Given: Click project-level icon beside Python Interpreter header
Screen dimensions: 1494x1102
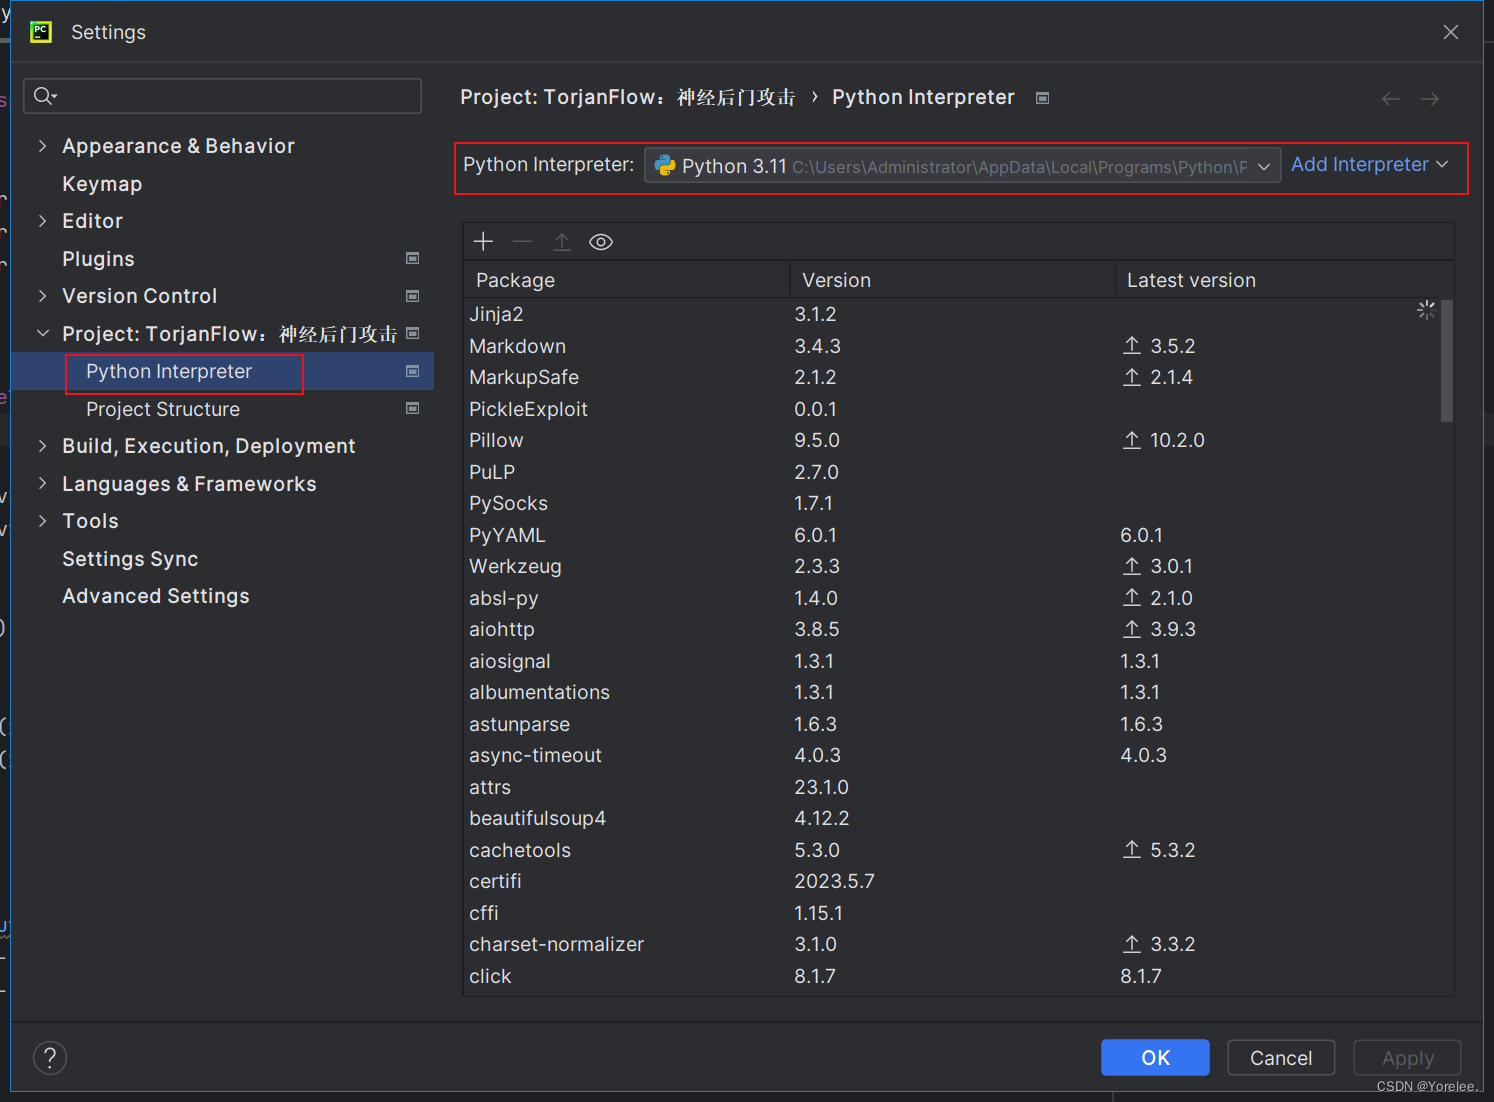Looking at the screenshot, I should [1042, 98].
